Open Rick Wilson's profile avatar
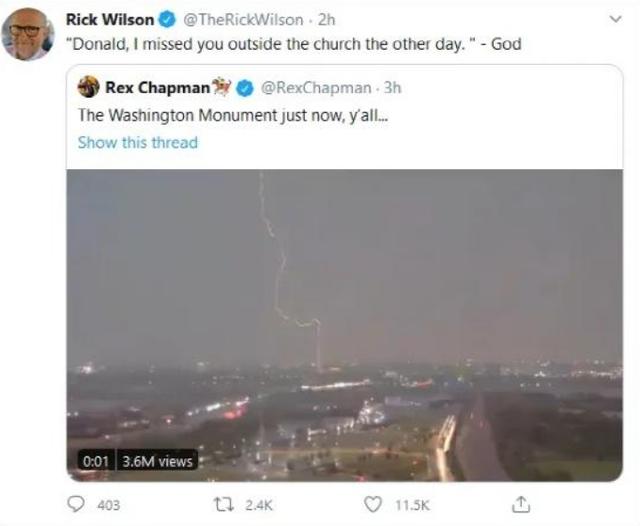This screenshot has width=640, height=526. 27,34
